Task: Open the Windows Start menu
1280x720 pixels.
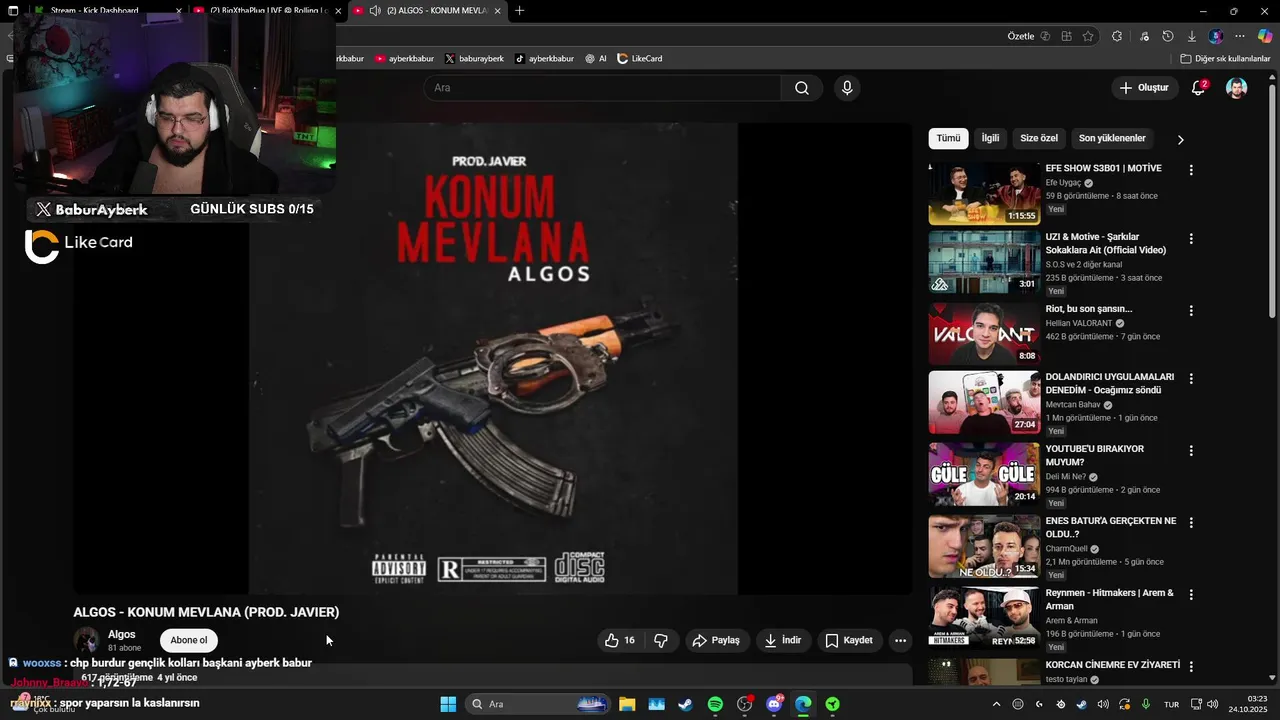Action: tap(448, 704)
